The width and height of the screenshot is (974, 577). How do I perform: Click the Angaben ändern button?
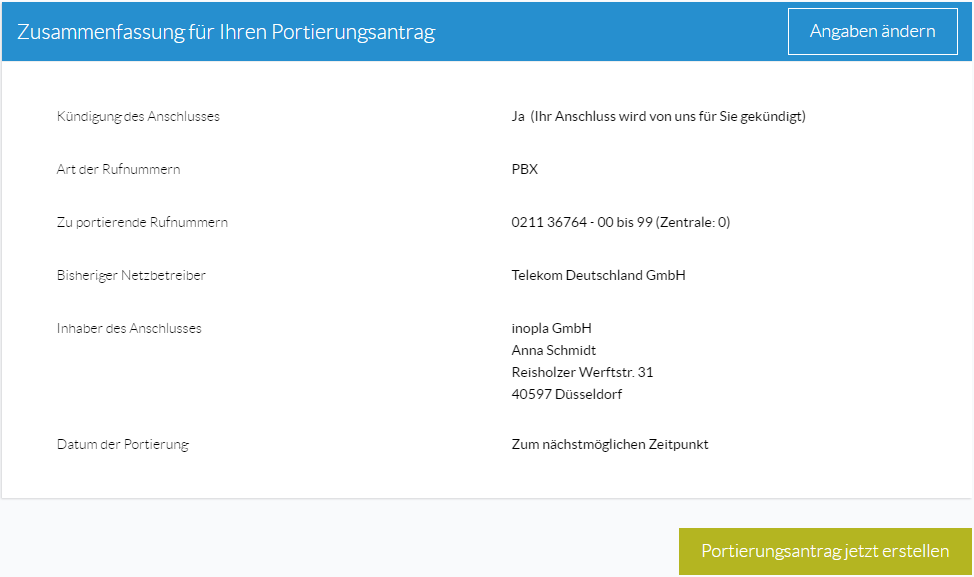tap(872, 31)
